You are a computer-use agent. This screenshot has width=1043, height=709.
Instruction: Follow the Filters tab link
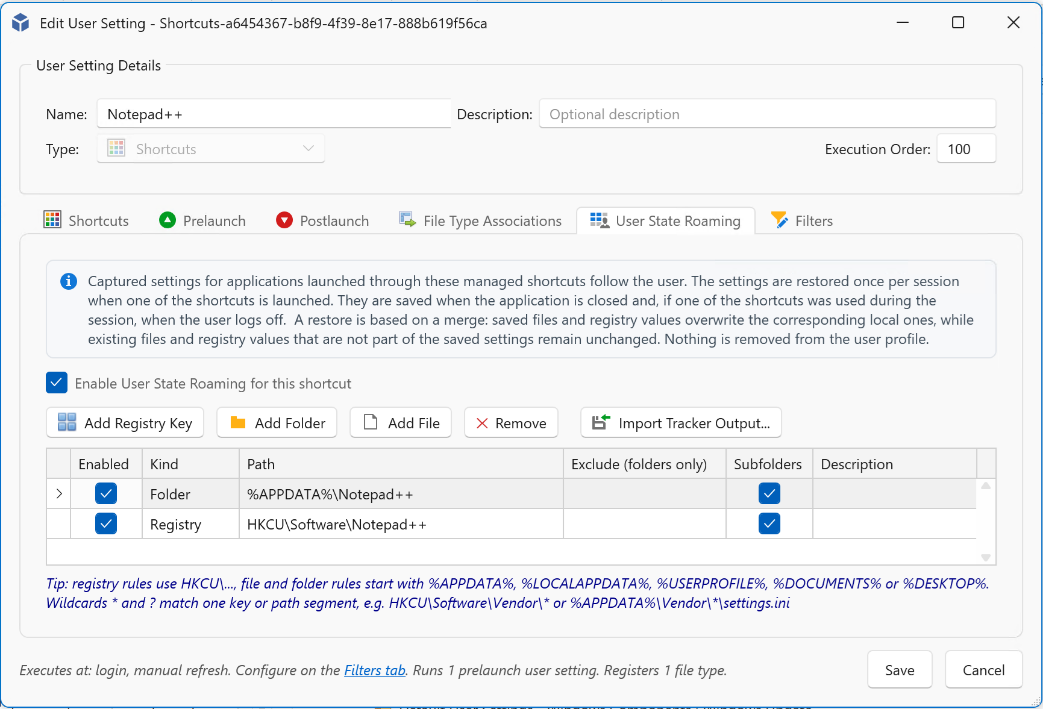click(374, 670)
